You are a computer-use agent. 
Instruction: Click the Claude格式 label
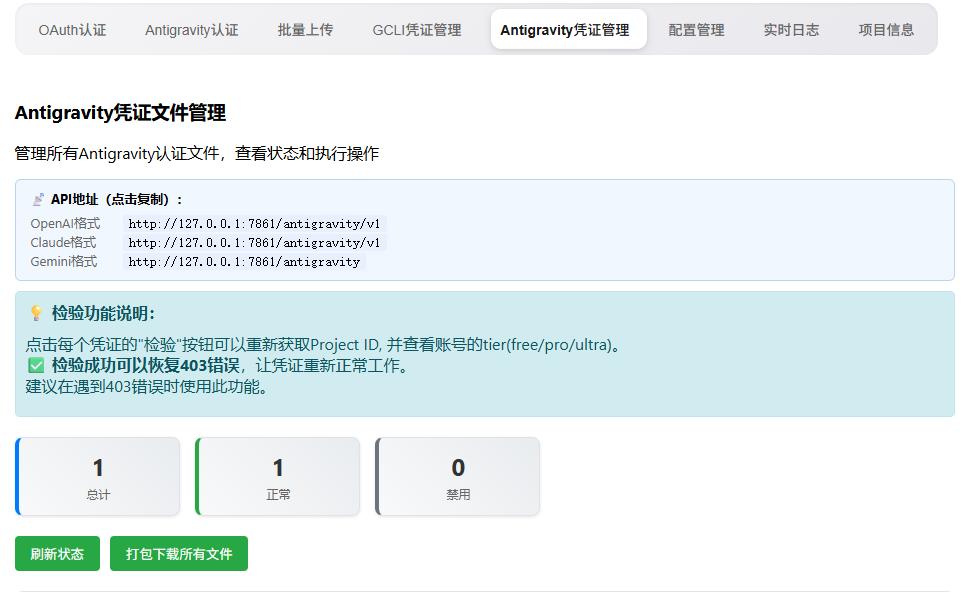(x=63, y=243)
